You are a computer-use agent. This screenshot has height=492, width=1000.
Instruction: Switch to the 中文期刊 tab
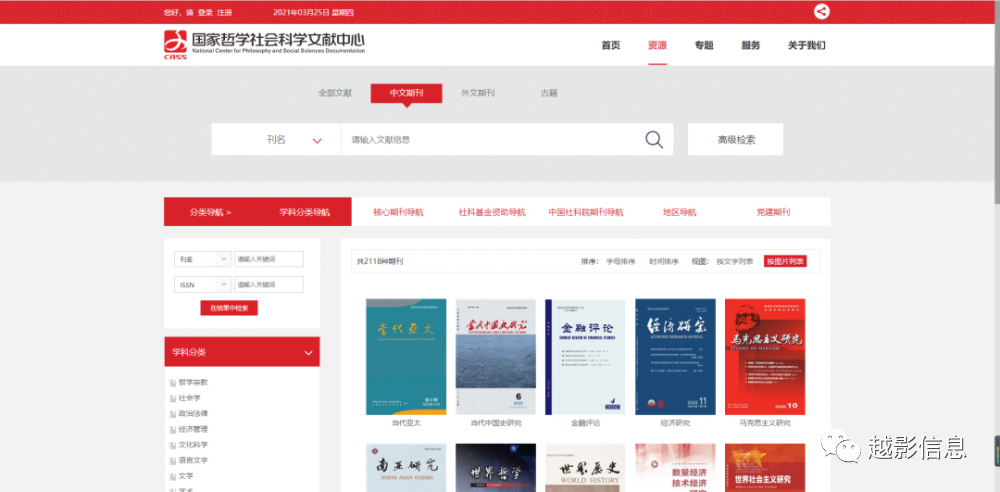pyautogui.click(x=406, y=93)
